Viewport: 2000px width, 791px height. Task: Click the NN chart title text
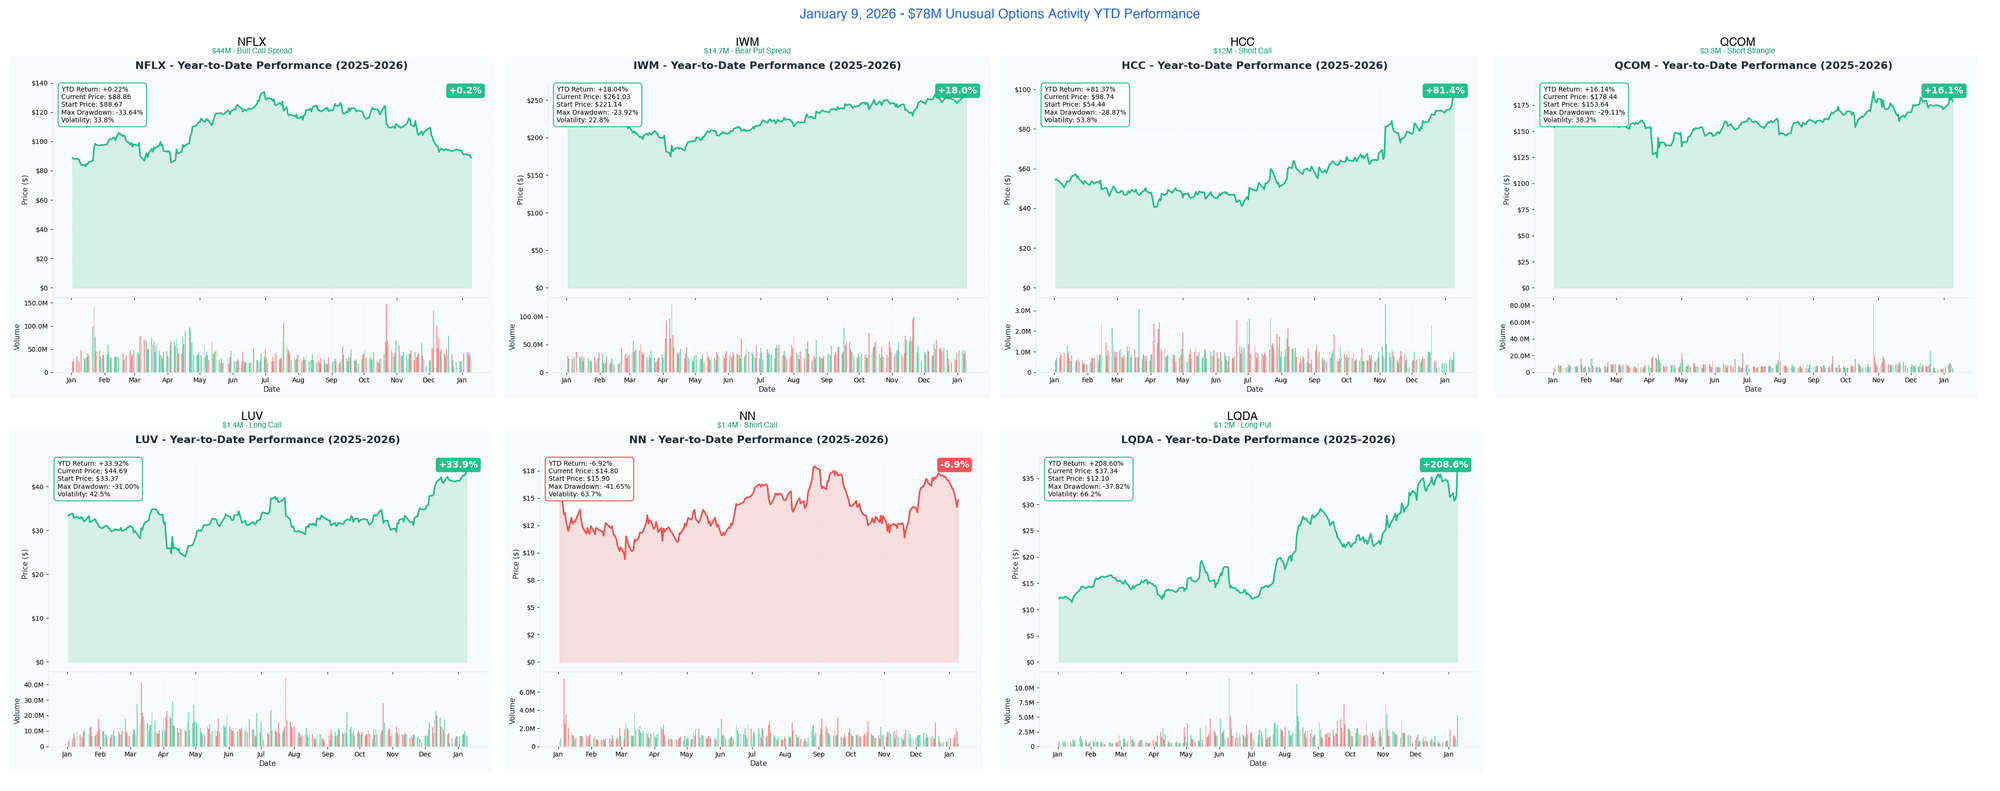[x=758, y=440]
